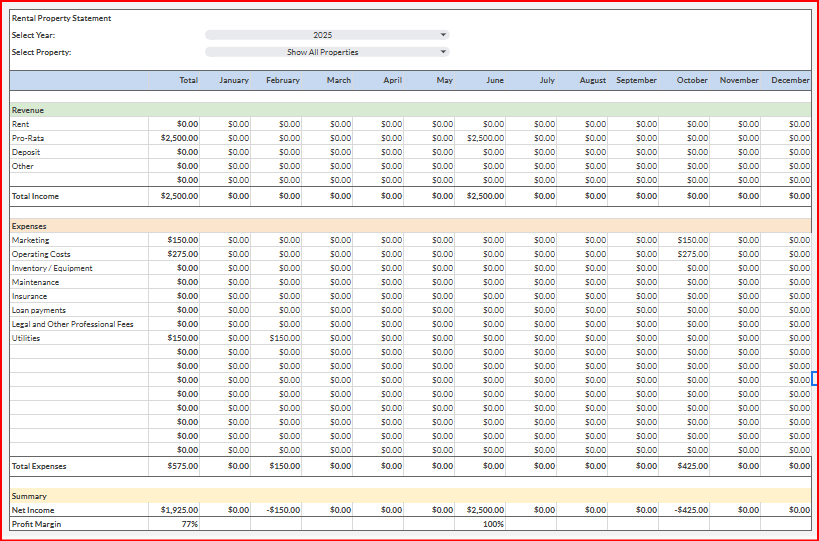The width and height of the screenshot is (819, 541).
Task: Select the Pro-Rata total cell $2,500.00
Action: (174, 138)
